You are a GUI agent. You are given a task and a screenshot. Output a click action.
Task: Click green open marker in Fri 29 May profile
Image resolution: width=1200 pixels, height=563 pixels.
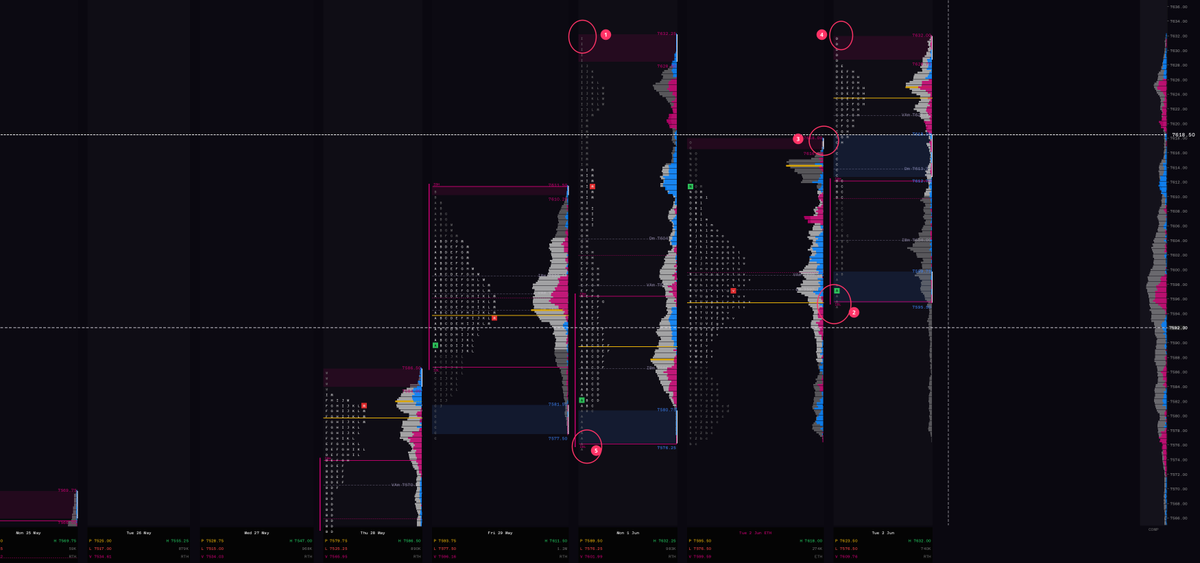[x=436, y=345]
